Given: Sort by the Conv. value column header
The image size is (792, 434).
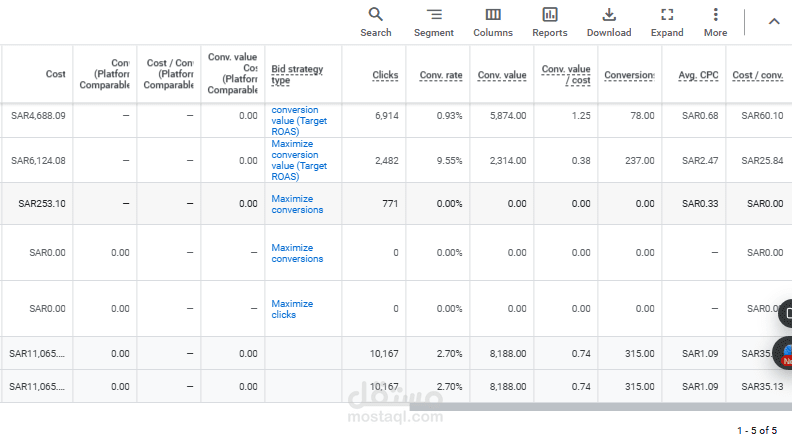Looking at the screenshot, I should pyautogui.click(x=502, y=75).
